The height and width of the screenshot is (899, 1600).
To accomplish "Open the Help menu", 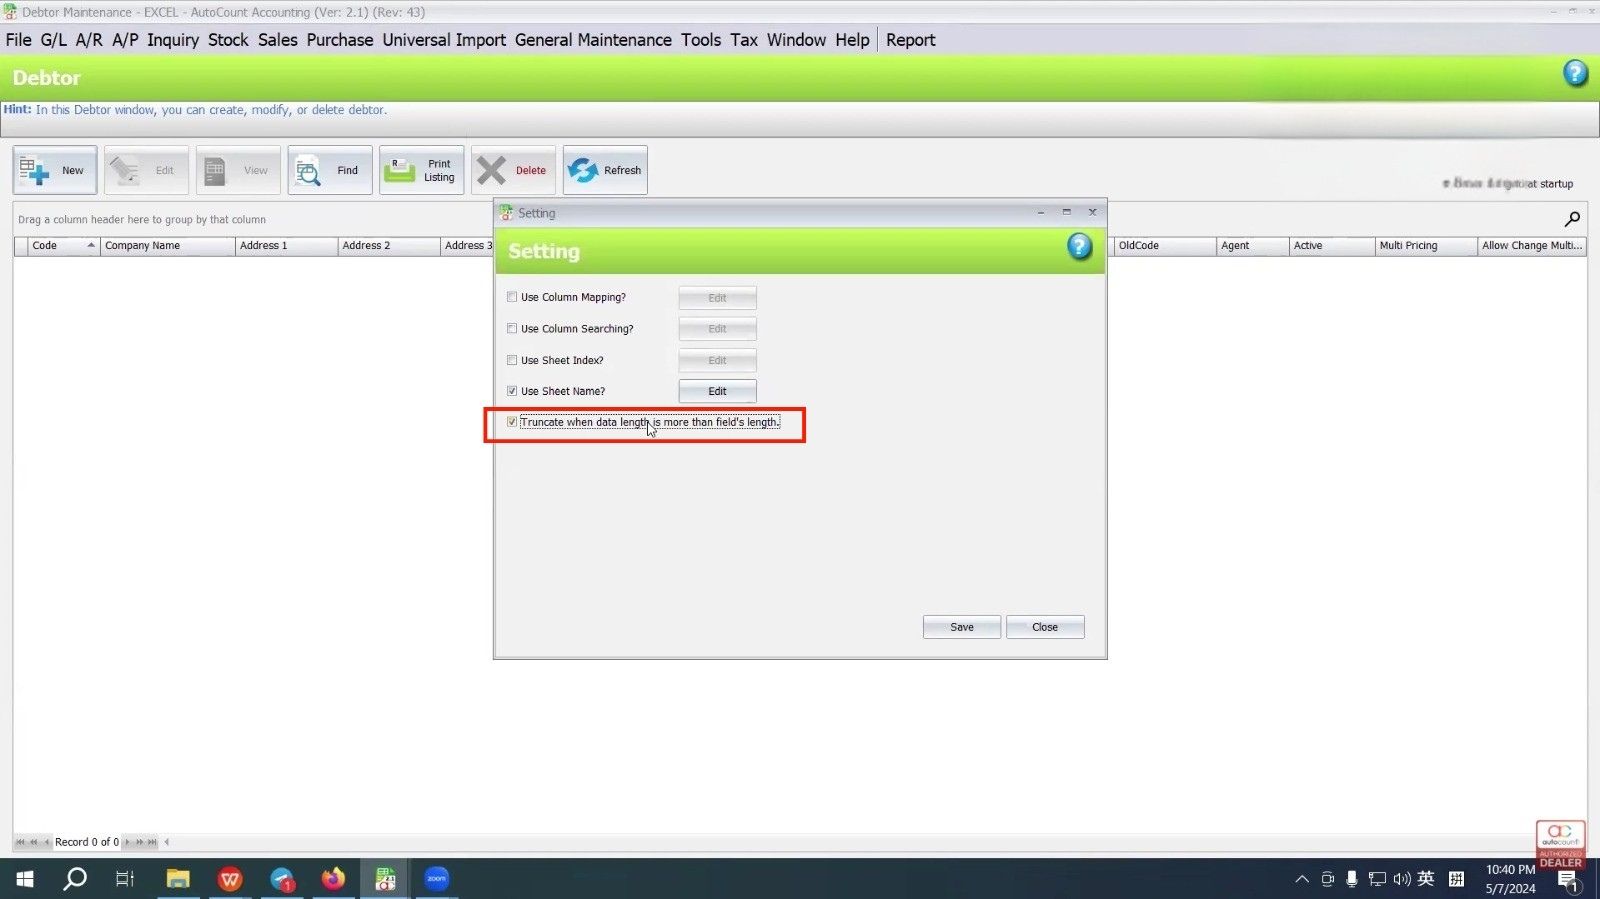I will pyautogui.click(x=852, y=40).
